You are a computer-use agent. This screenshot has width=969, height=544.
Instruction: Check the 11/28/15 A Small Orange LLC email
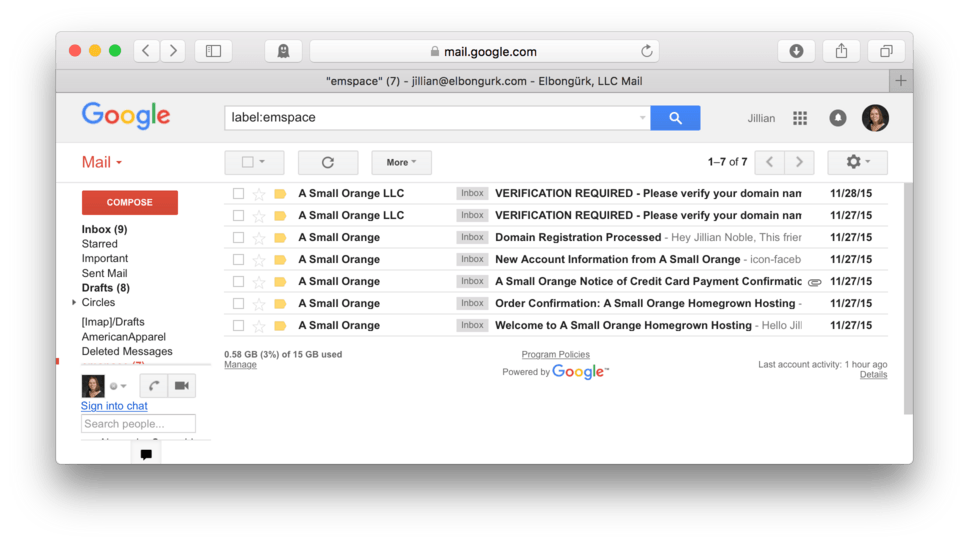coord(238,193)
